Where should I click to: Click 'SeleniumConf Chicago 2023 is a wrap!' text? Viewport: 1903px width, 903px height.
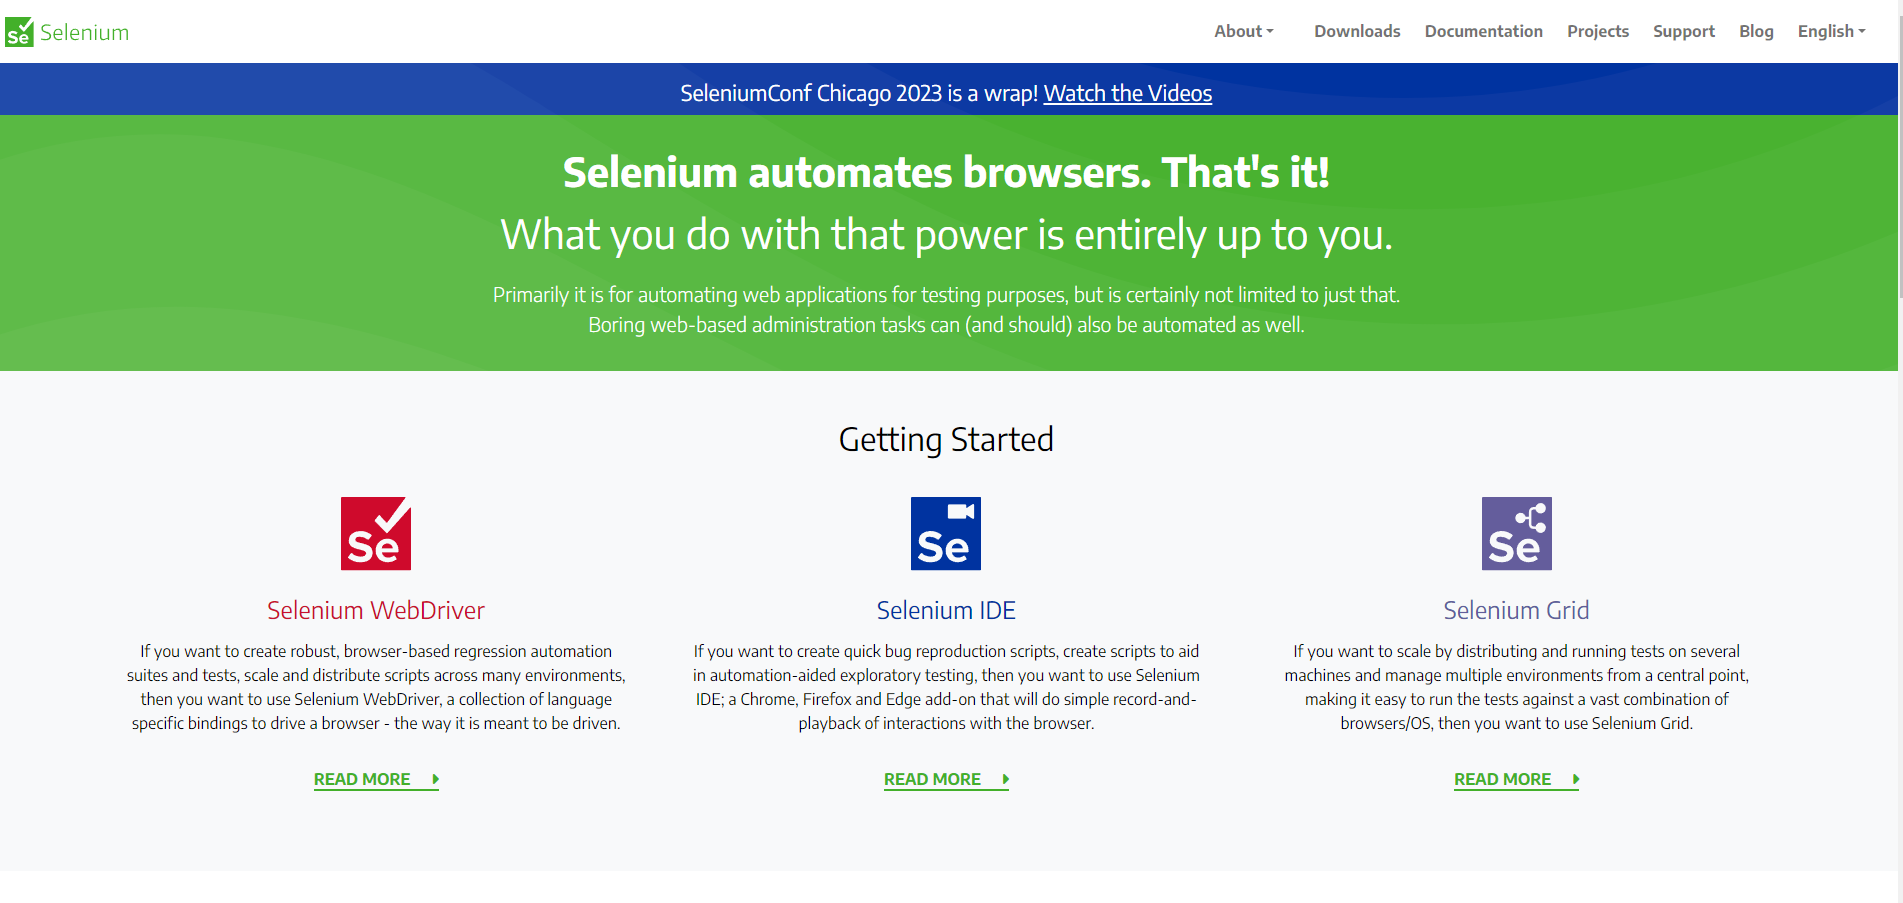pos(859,93)
